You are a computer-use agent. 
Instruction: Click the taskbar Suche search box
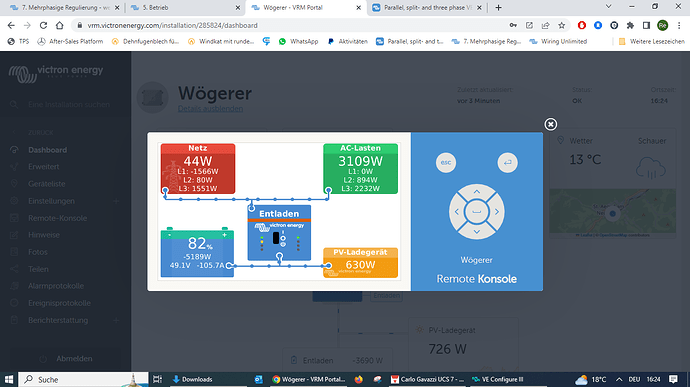tap(84, 379)
